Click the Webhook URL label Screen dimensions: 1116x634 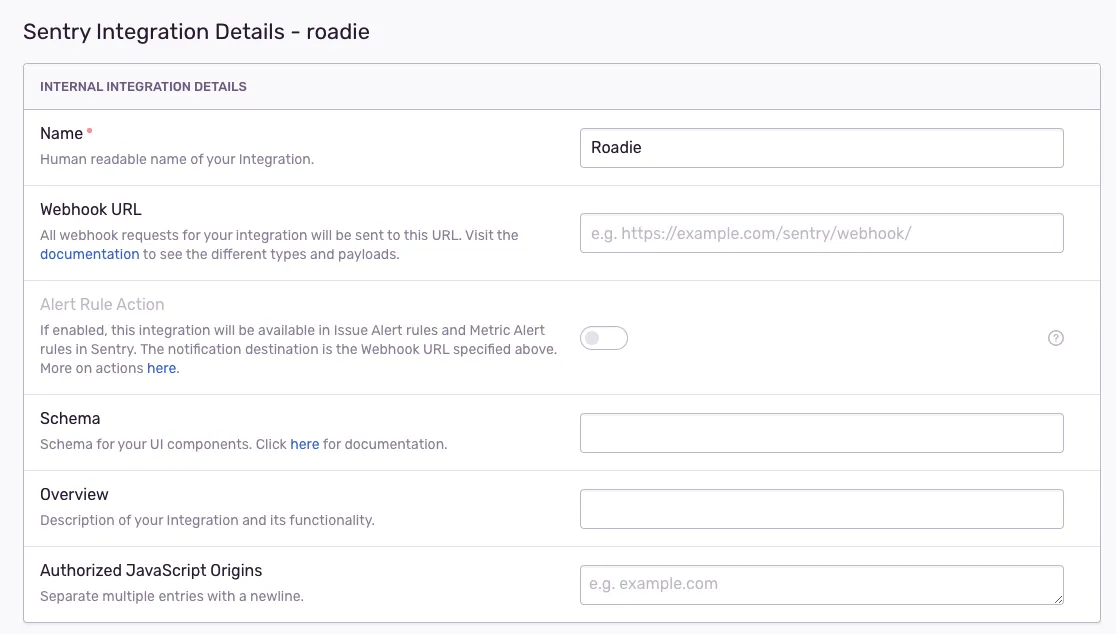pos(90,209)
